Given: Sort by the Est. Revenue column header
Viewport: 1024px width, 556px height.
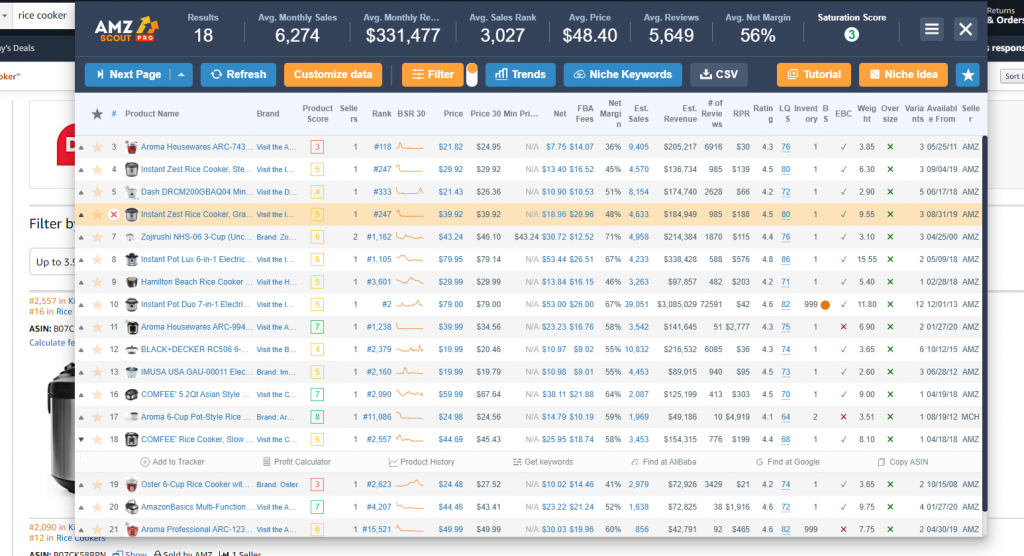Looking at the screenshot, I should point(680,114).
